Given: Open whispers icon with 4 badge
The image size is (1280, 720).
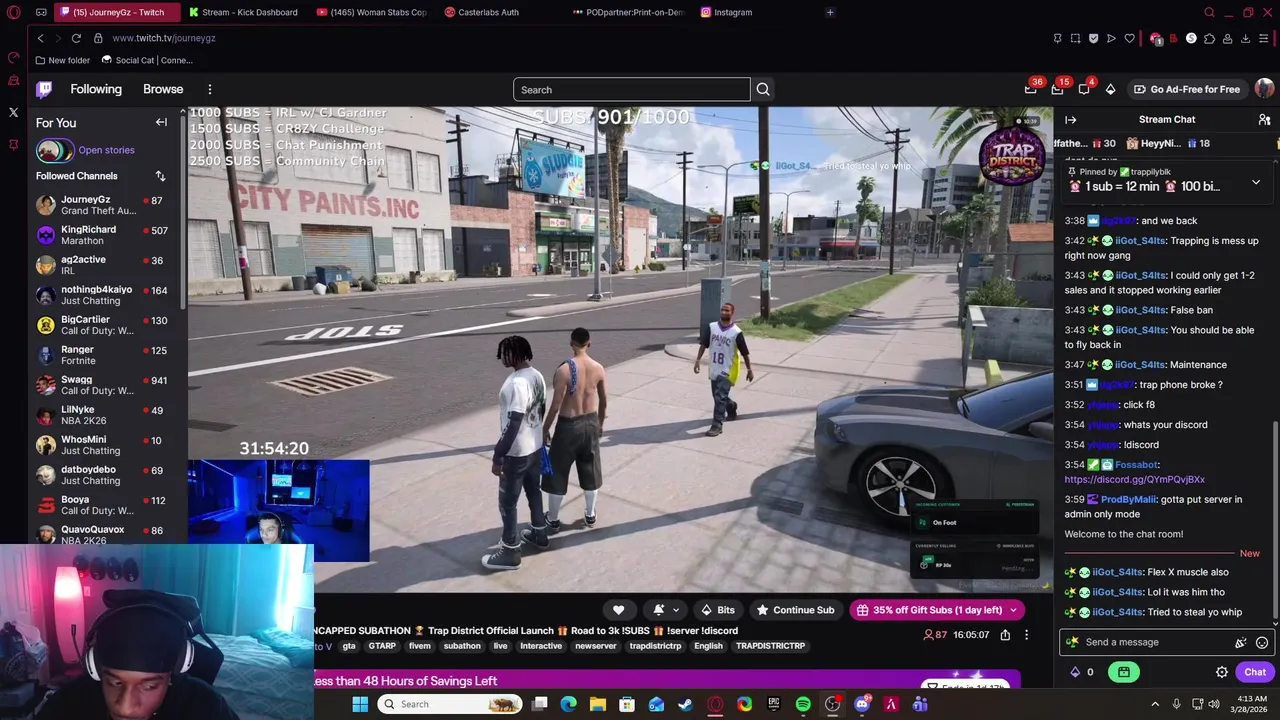Looking at the screenshot, I should (1084, 89).
